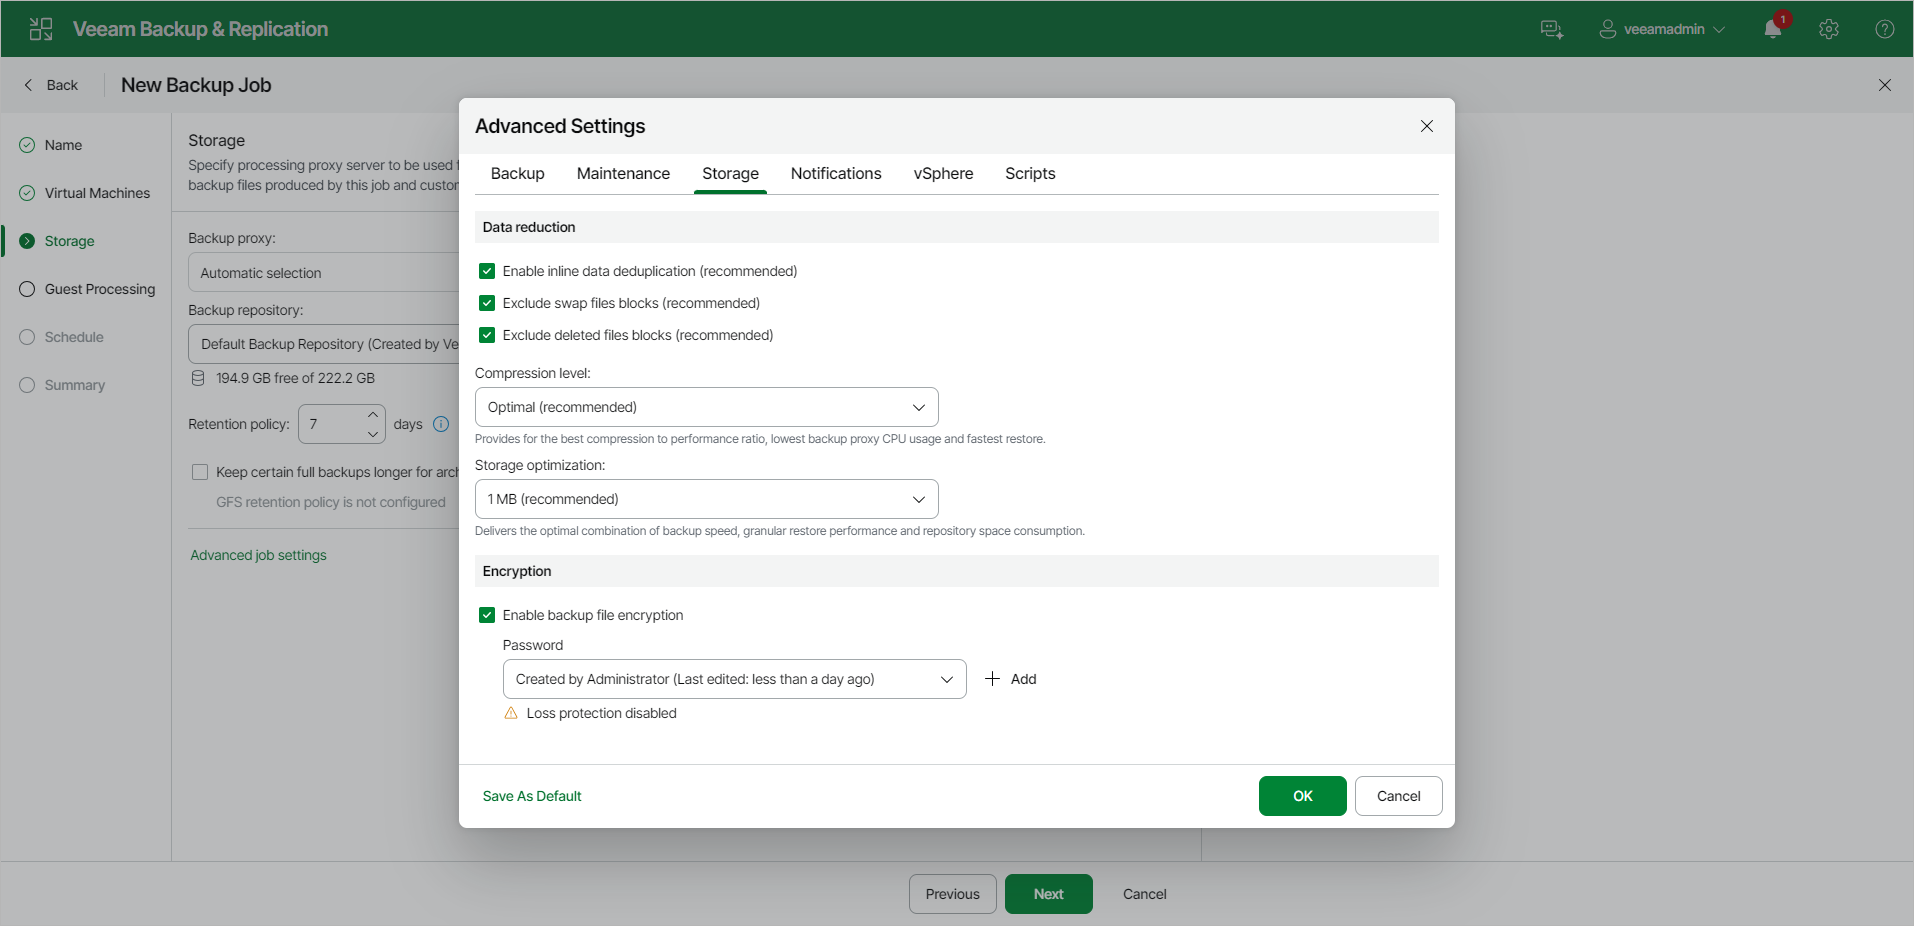
Task: Click Cancel in the wizard footer
Action: (1145, 894)
